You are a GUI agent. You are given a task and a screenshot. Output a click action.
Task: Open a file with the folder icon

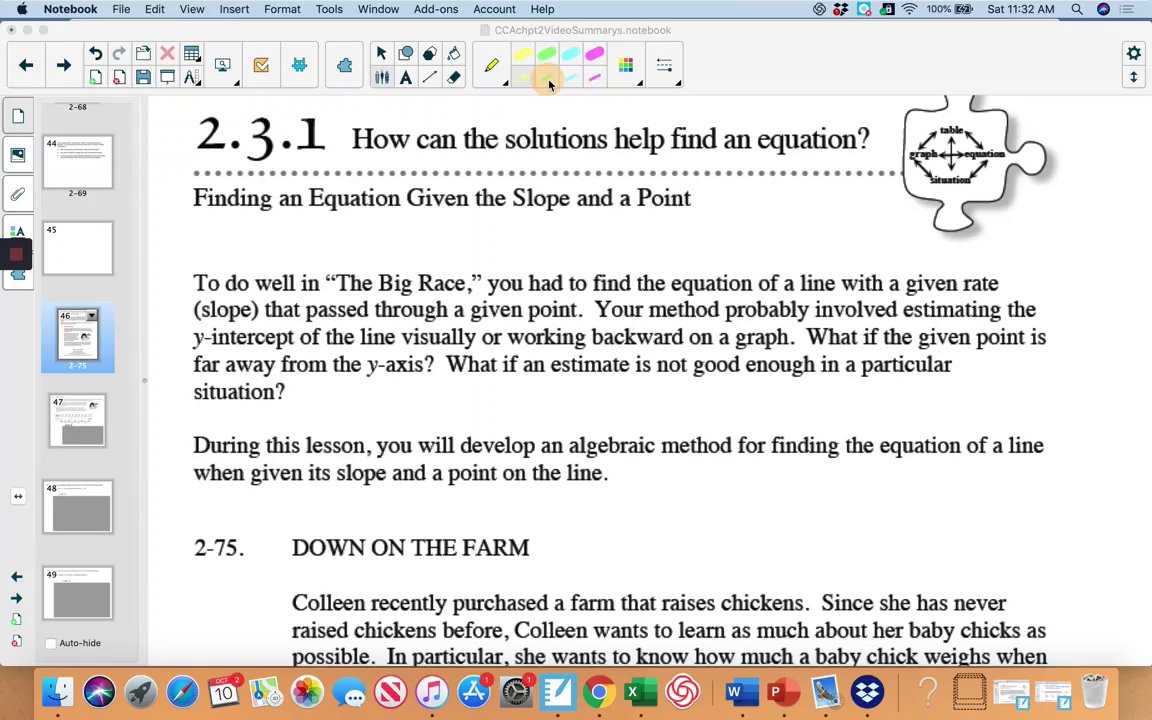143,54
